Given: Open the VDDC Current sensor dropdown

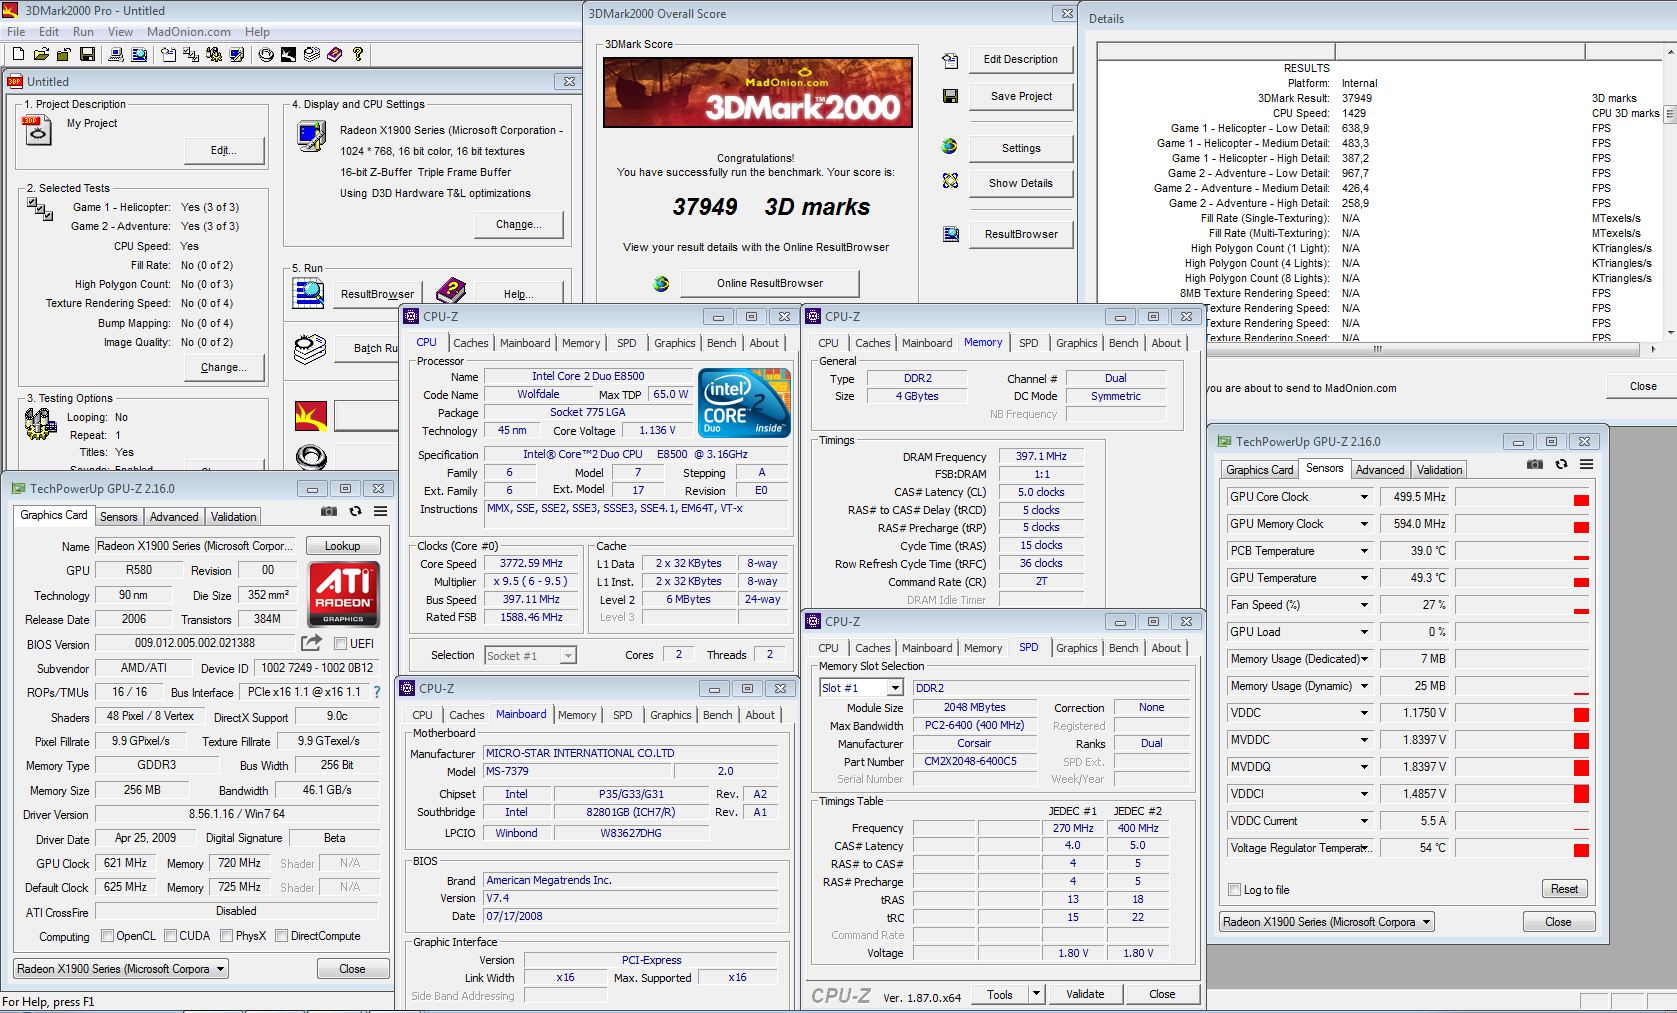Looking at the screenshot, I should click(x=1363, y=821).
